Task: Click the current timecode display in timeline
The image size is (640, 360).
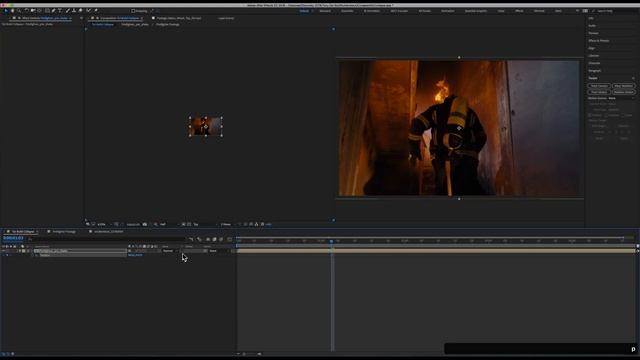Action: pyautogui.click(x=13, y=238)
